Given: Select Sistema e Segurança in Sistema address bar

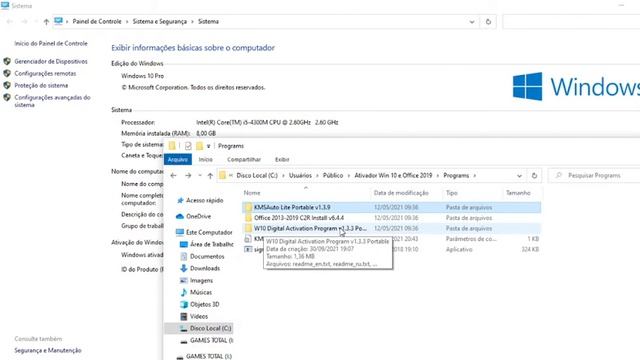Looking at the screenshot, I should click(x=160, y=22).
